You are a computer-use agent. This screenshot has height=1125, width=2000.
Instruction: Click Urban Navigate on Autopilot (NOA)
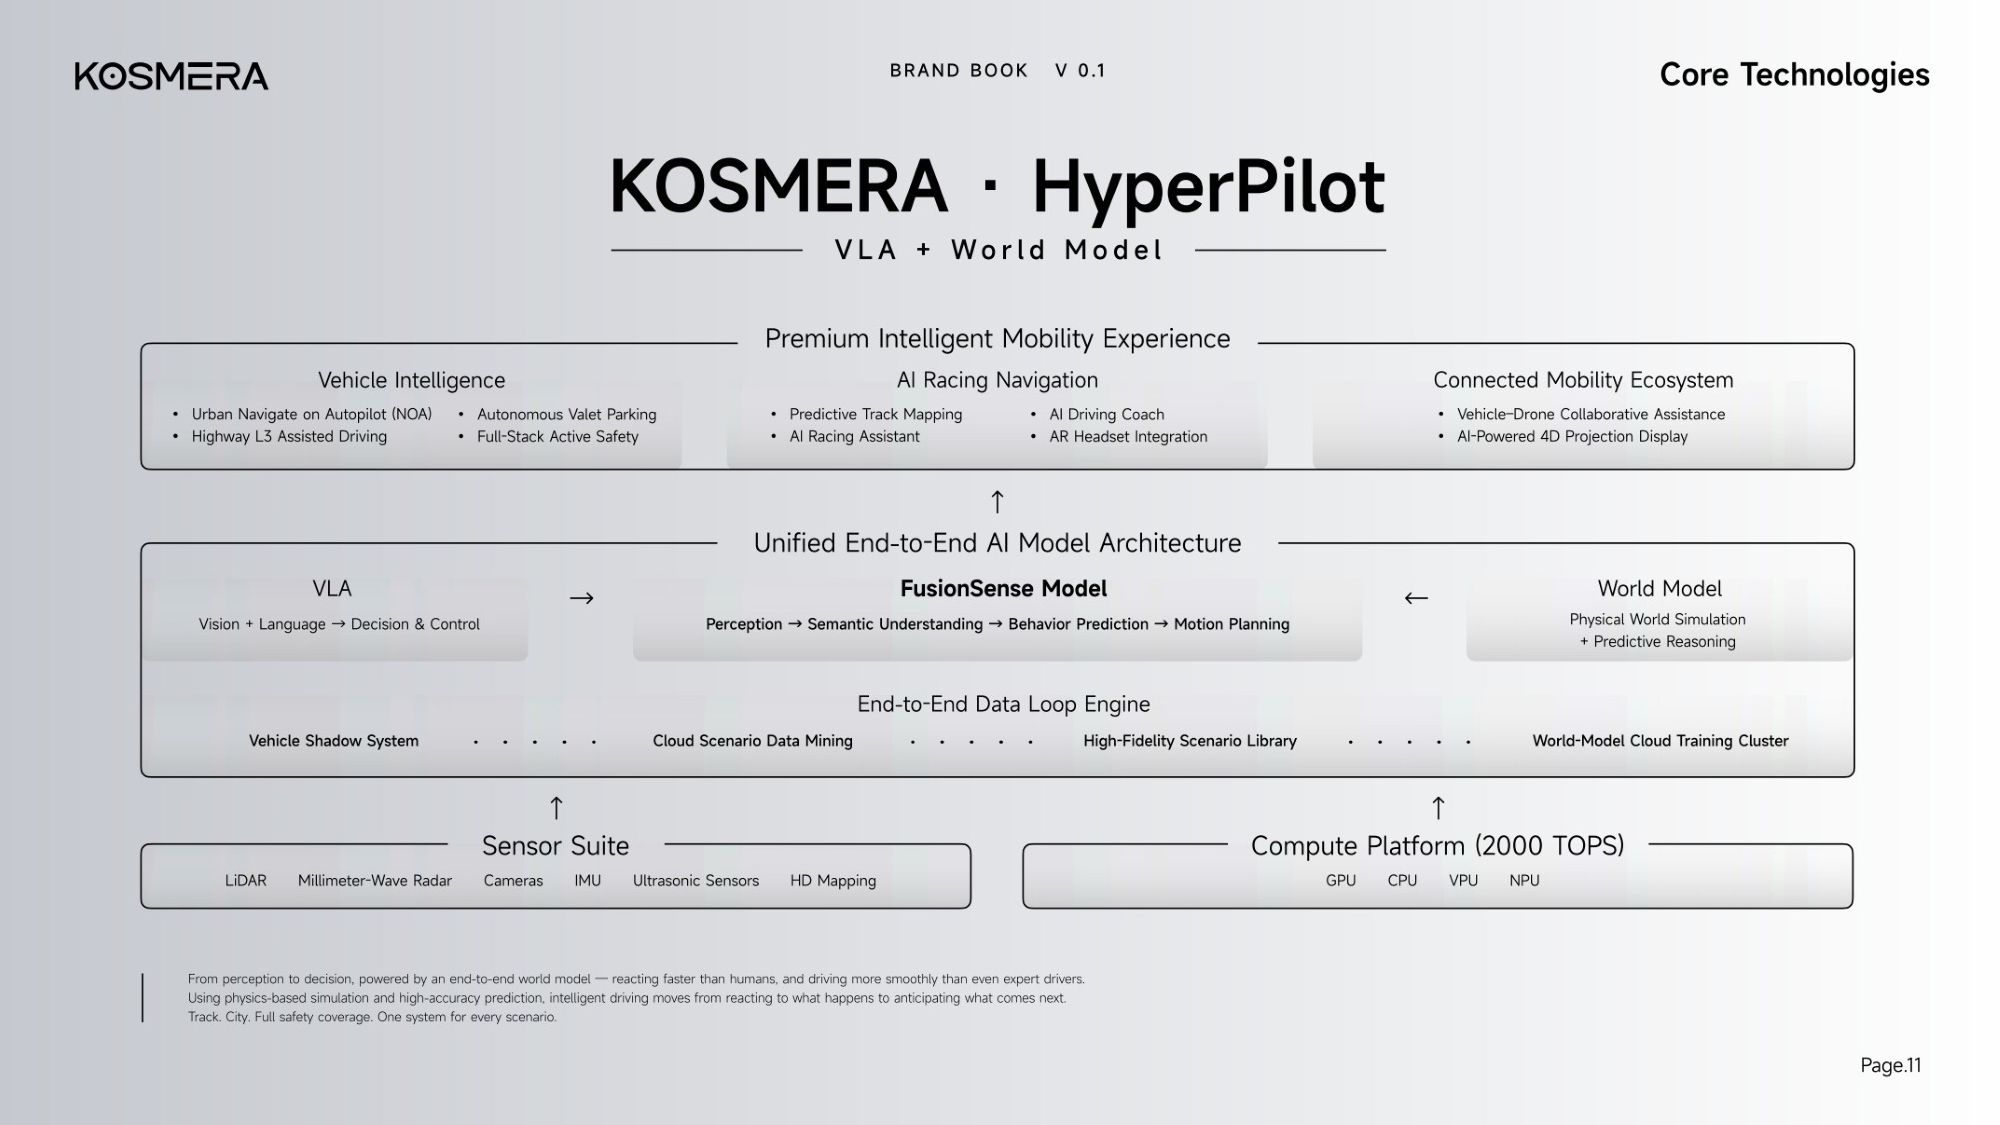312,414
